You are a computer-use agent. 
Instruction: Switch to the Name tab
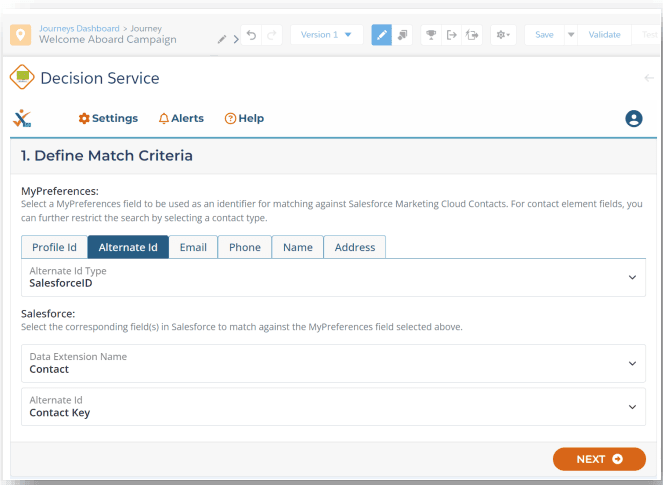(x=298, y=247)
